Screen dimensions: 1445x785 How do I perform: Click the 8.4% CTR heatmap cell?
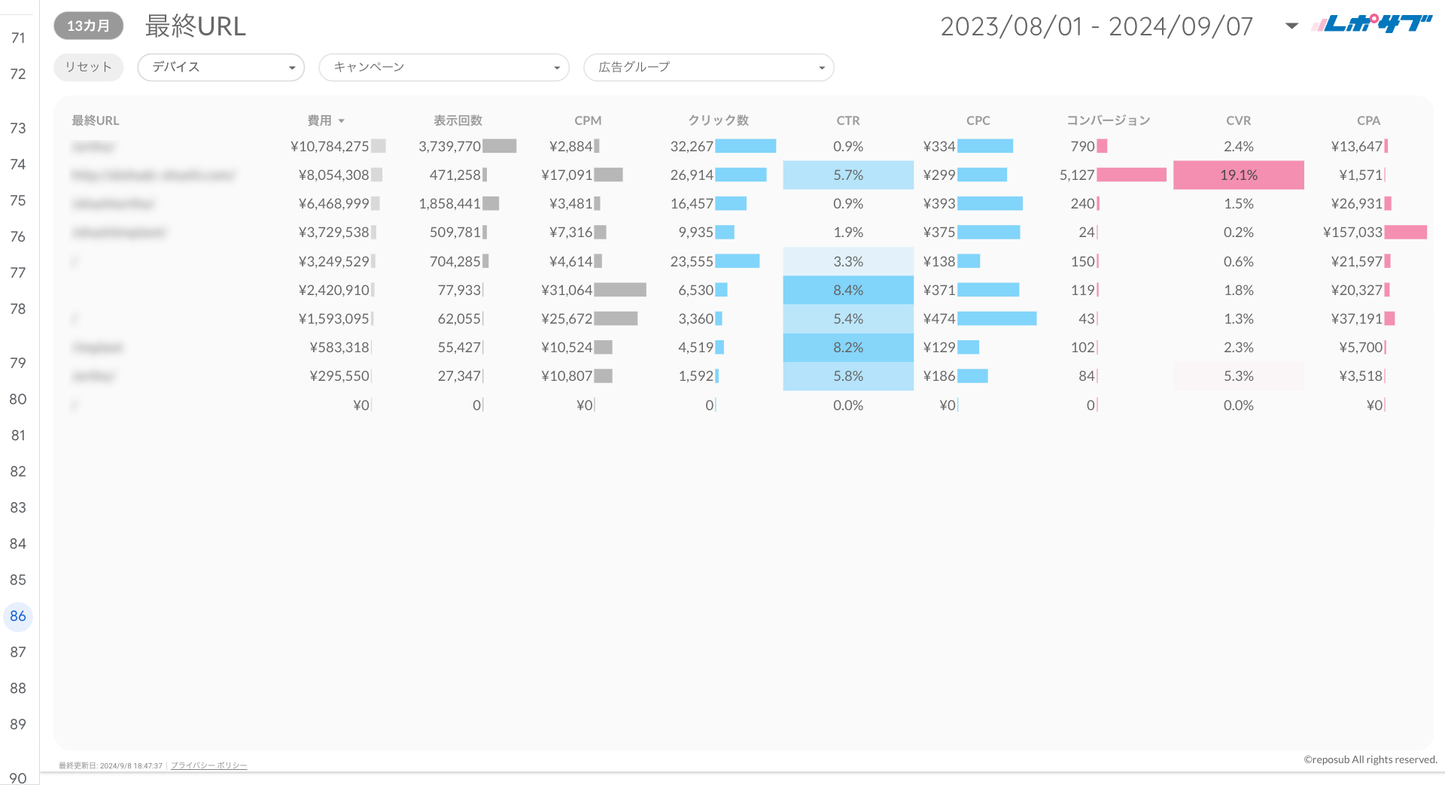click(848, 290)
